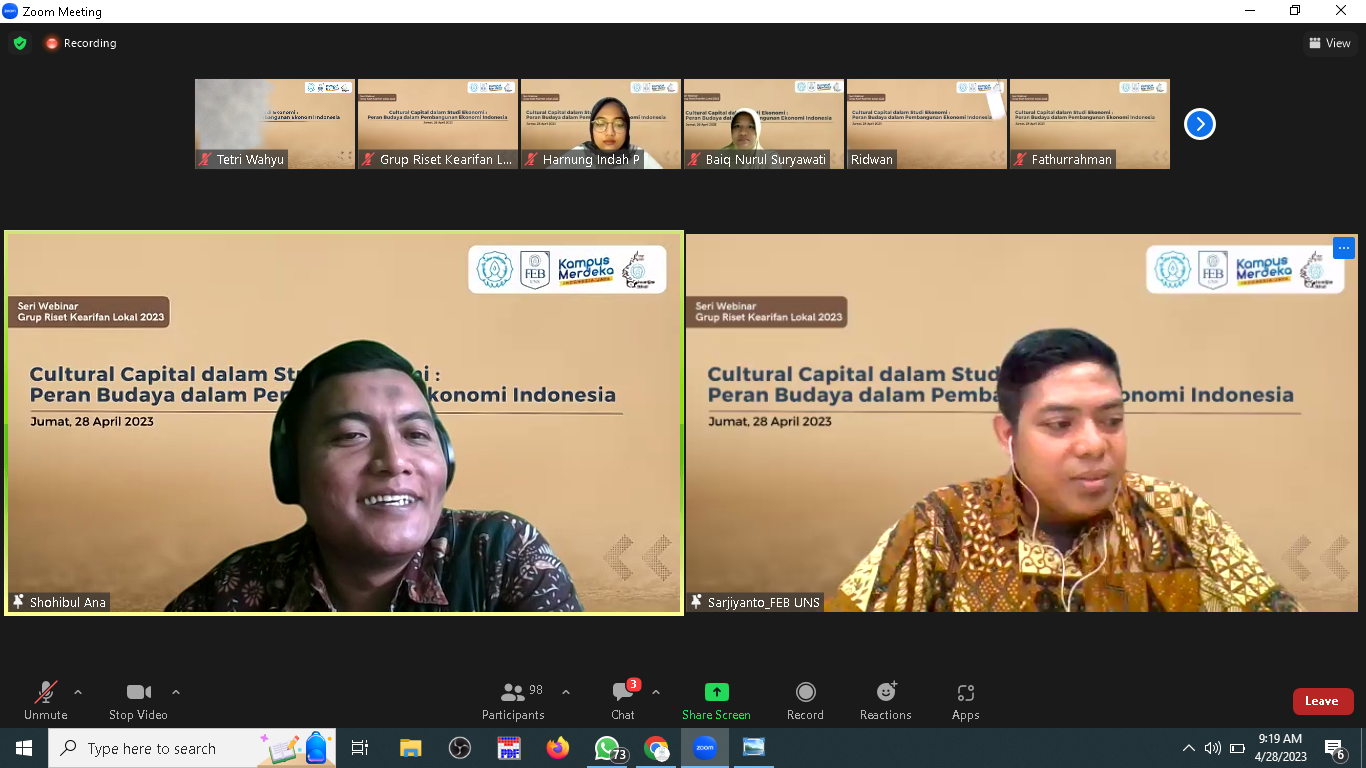Click the Zoom taskbar icon

tap(705, 748)
